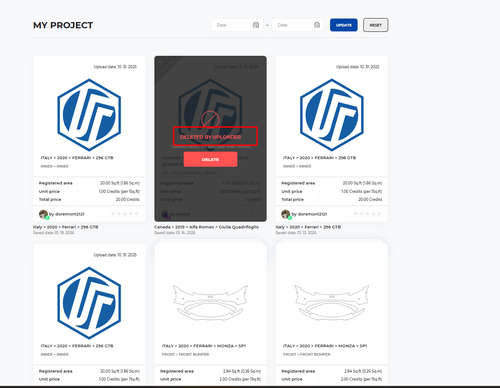
Task: Click the start Date input field
Action: point(237,25)
